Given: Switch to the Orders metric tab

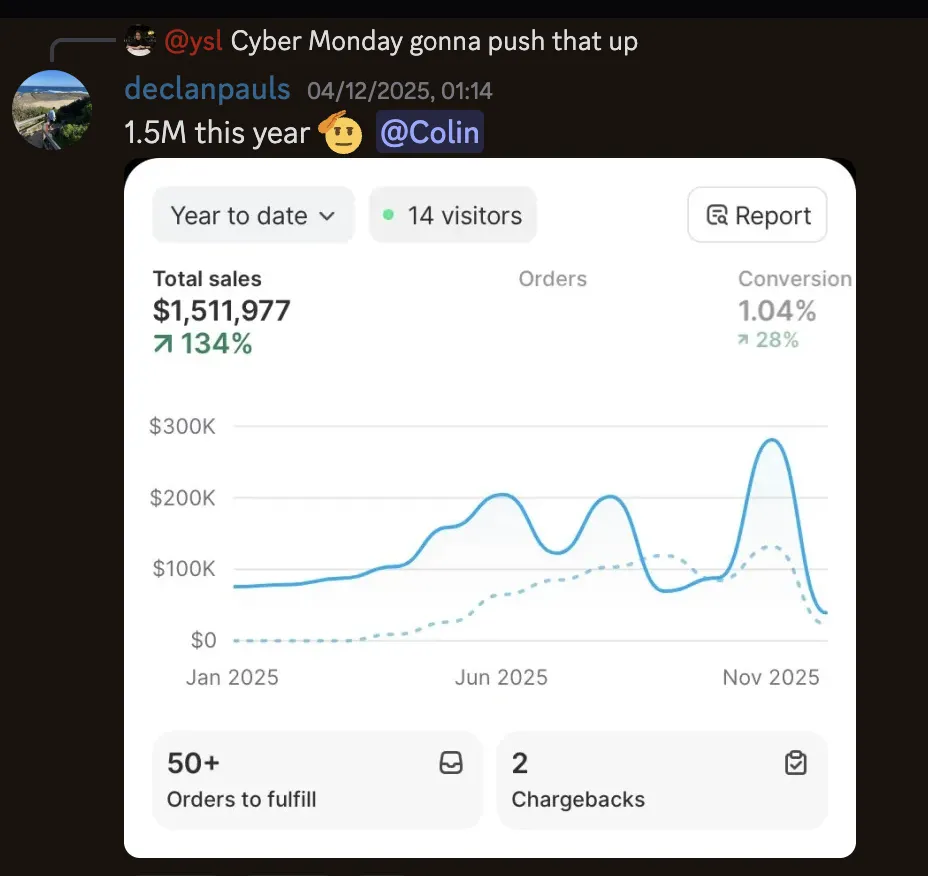Looking at the screenshot, I should click(553, 279).
